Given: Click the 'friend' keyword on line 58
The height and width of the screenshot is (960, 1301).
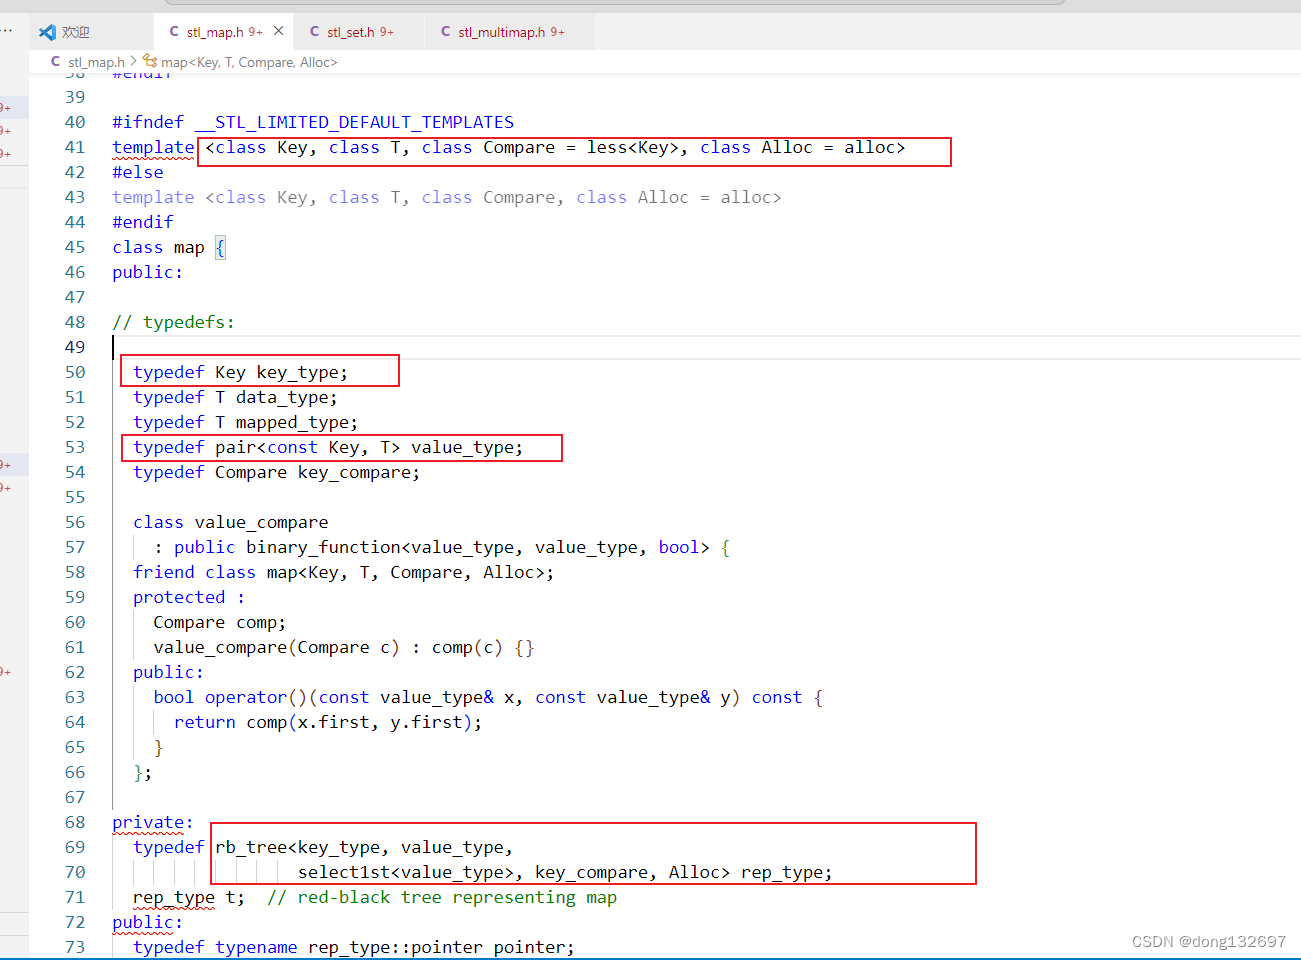Looking at the screenshot, I should 164,572.
